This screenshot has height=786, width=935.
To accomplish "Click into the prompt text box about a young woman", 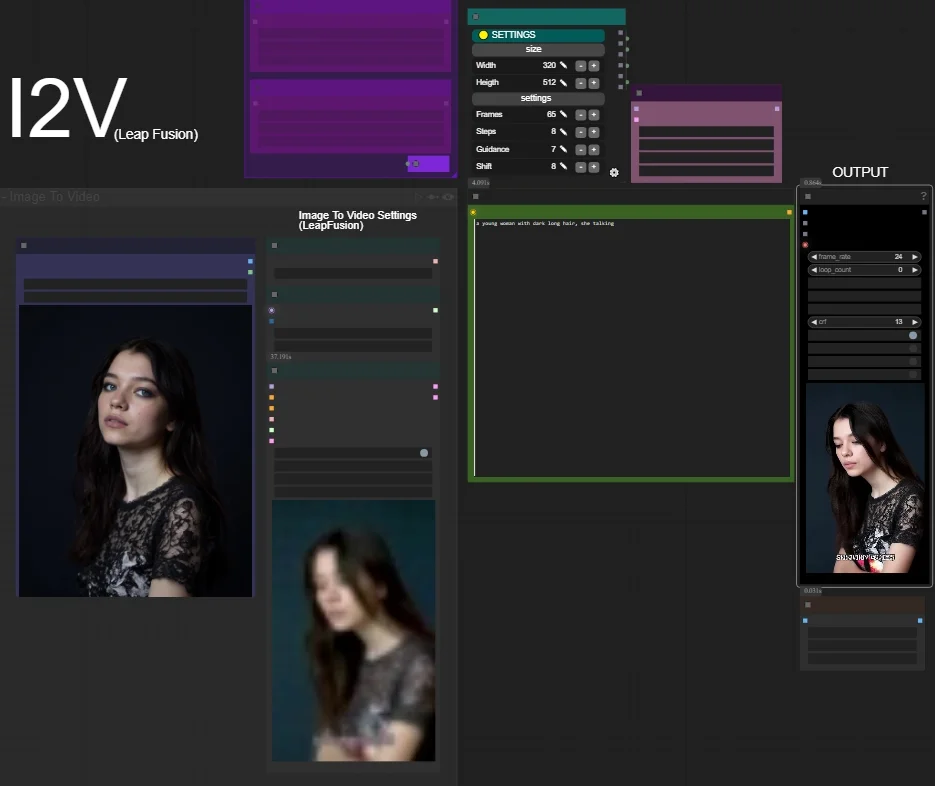I will pyautogui.click(x=632, y=348).
